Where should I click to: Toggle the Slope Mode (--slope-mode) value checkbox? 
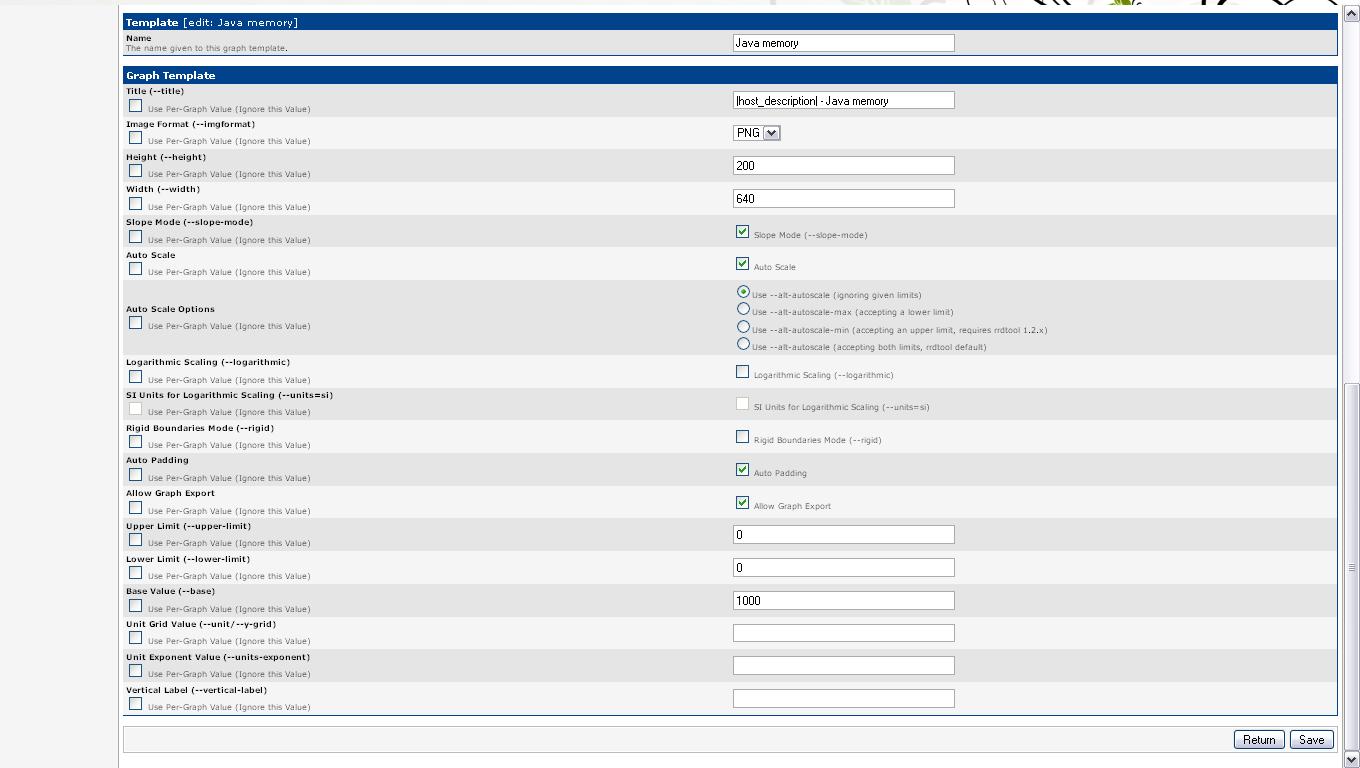[x=742, y=232]
